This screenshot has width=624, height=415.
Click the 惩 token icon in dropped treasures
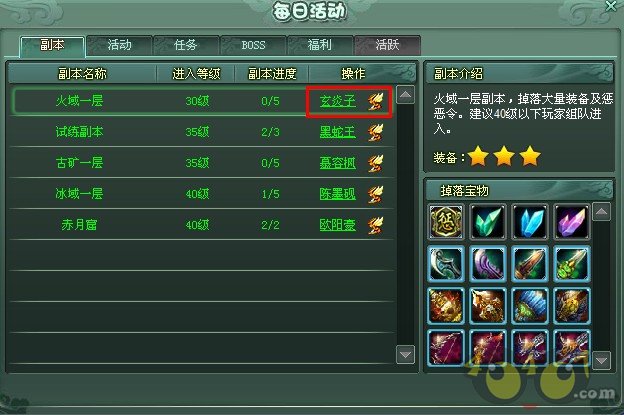[446, 222]
